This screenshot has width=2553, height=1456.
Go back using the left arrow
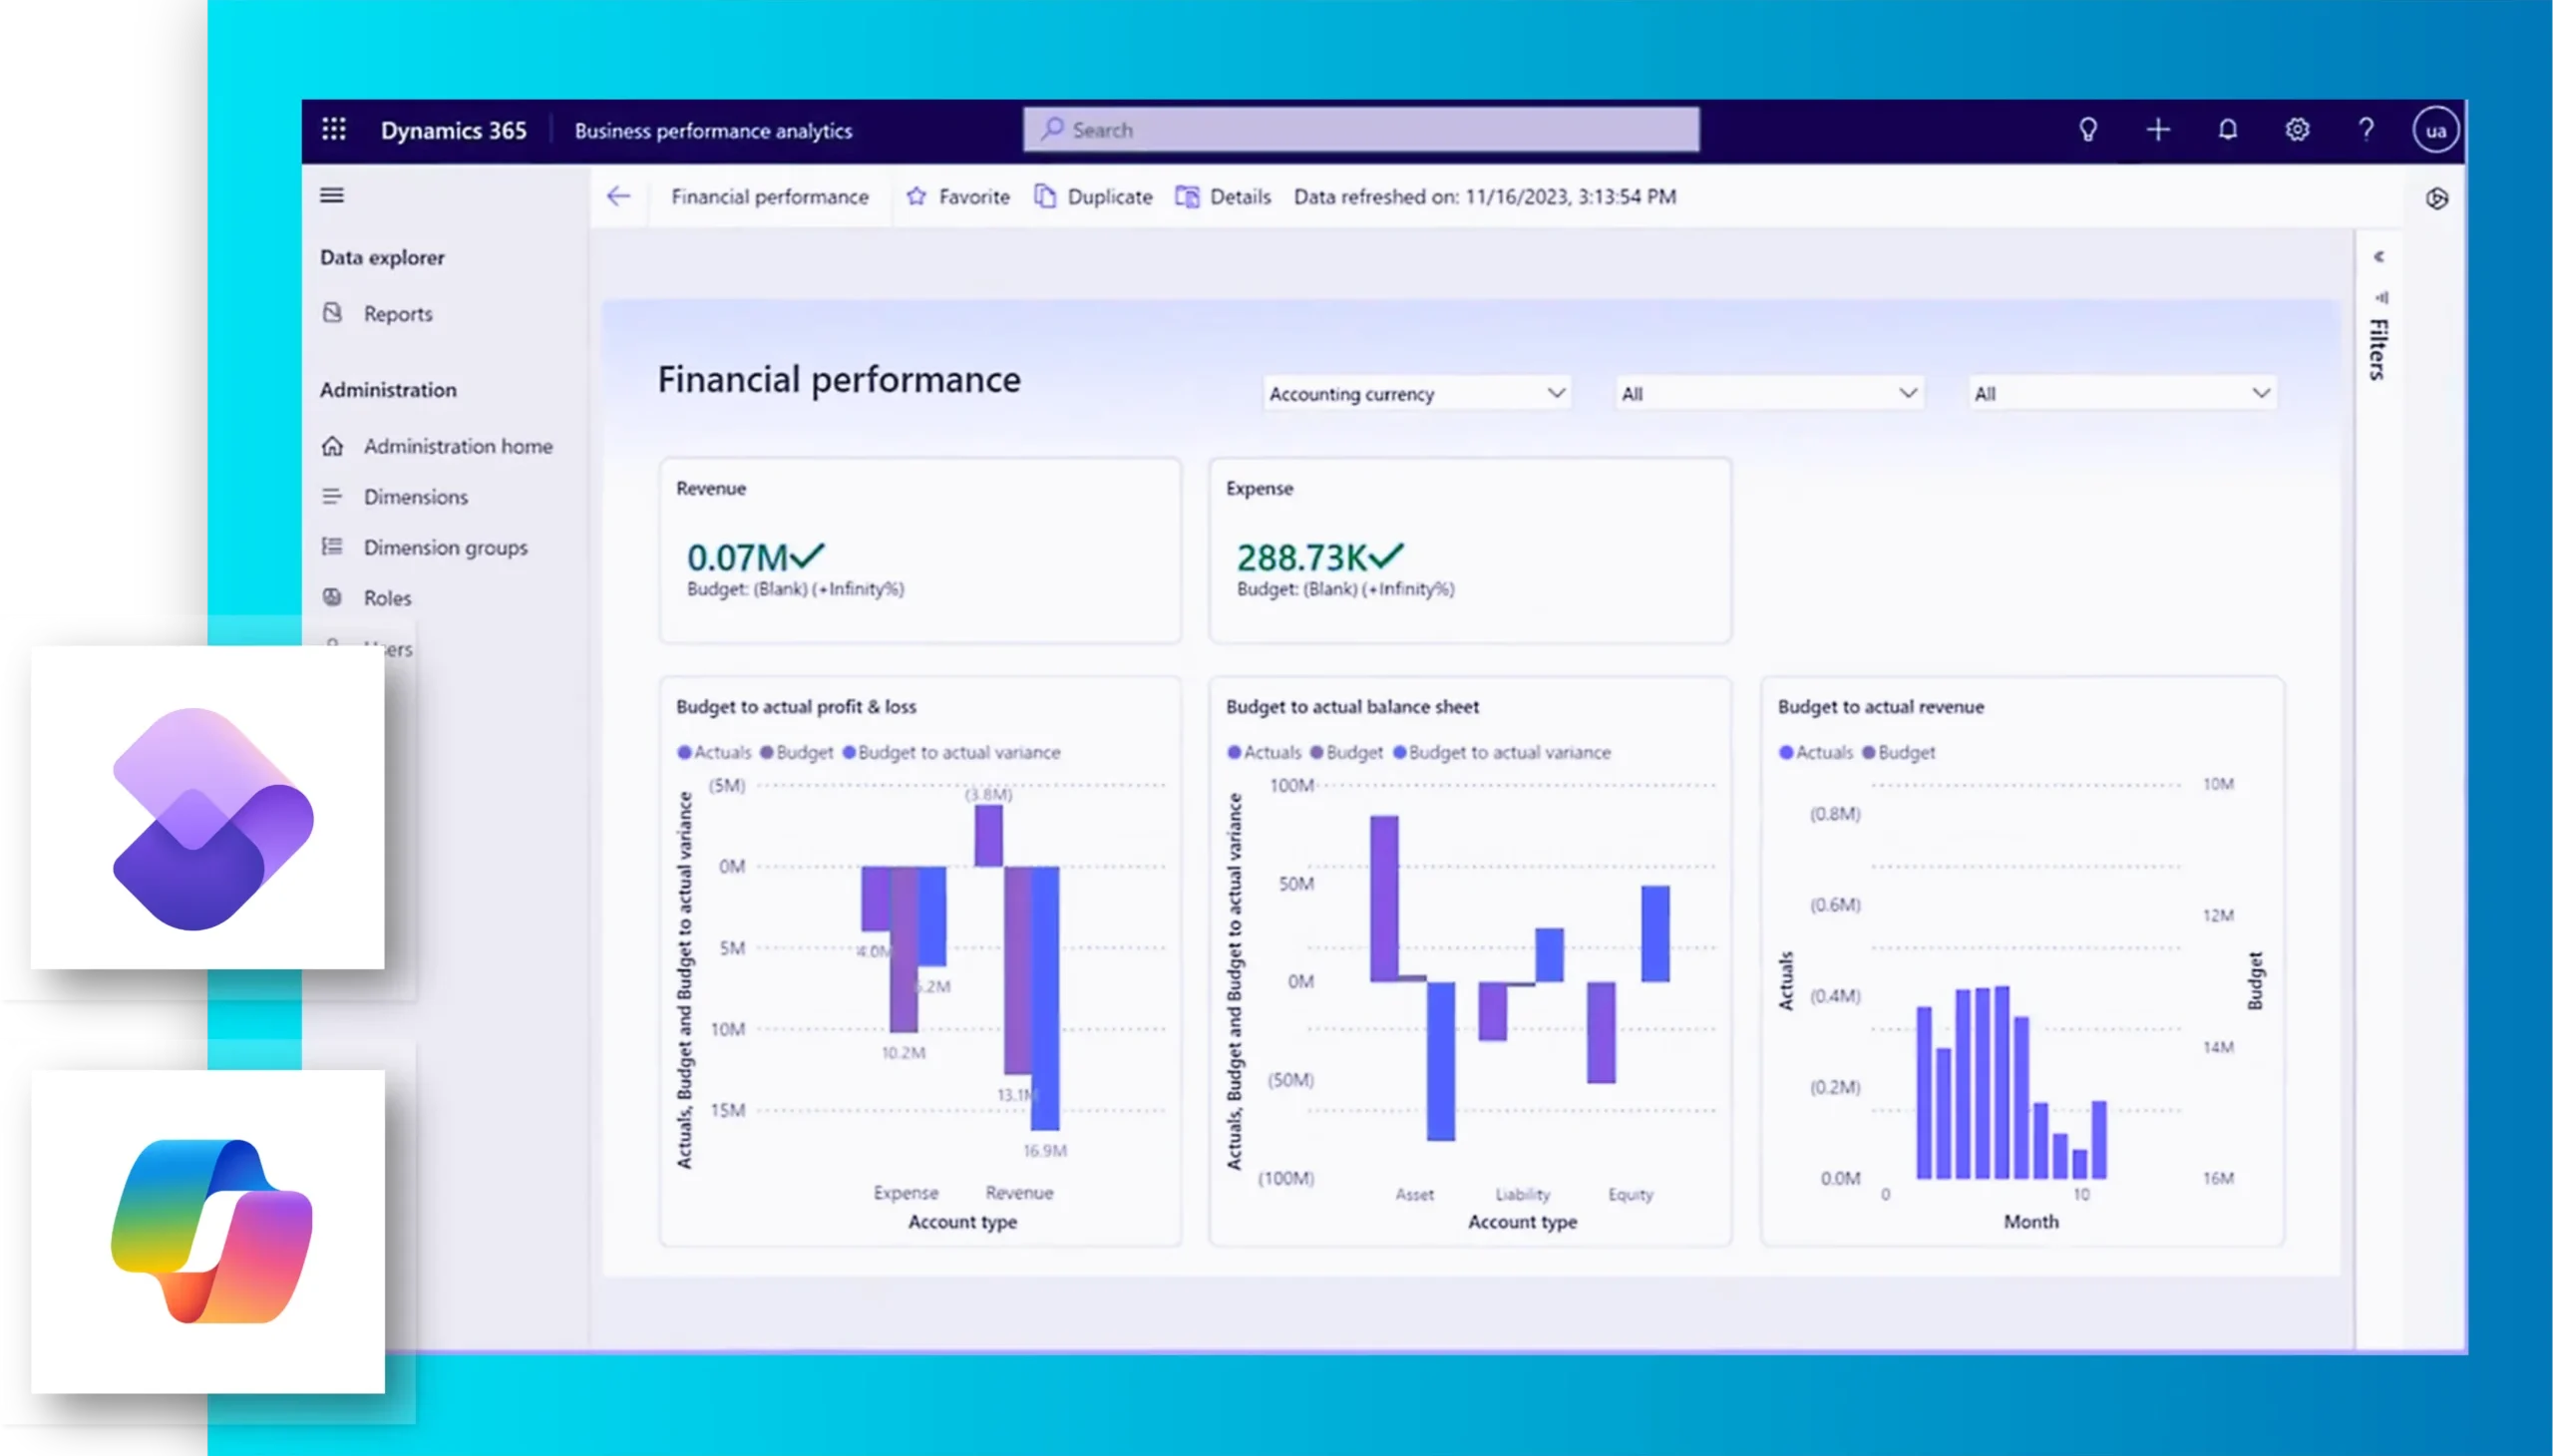(618, 196)
